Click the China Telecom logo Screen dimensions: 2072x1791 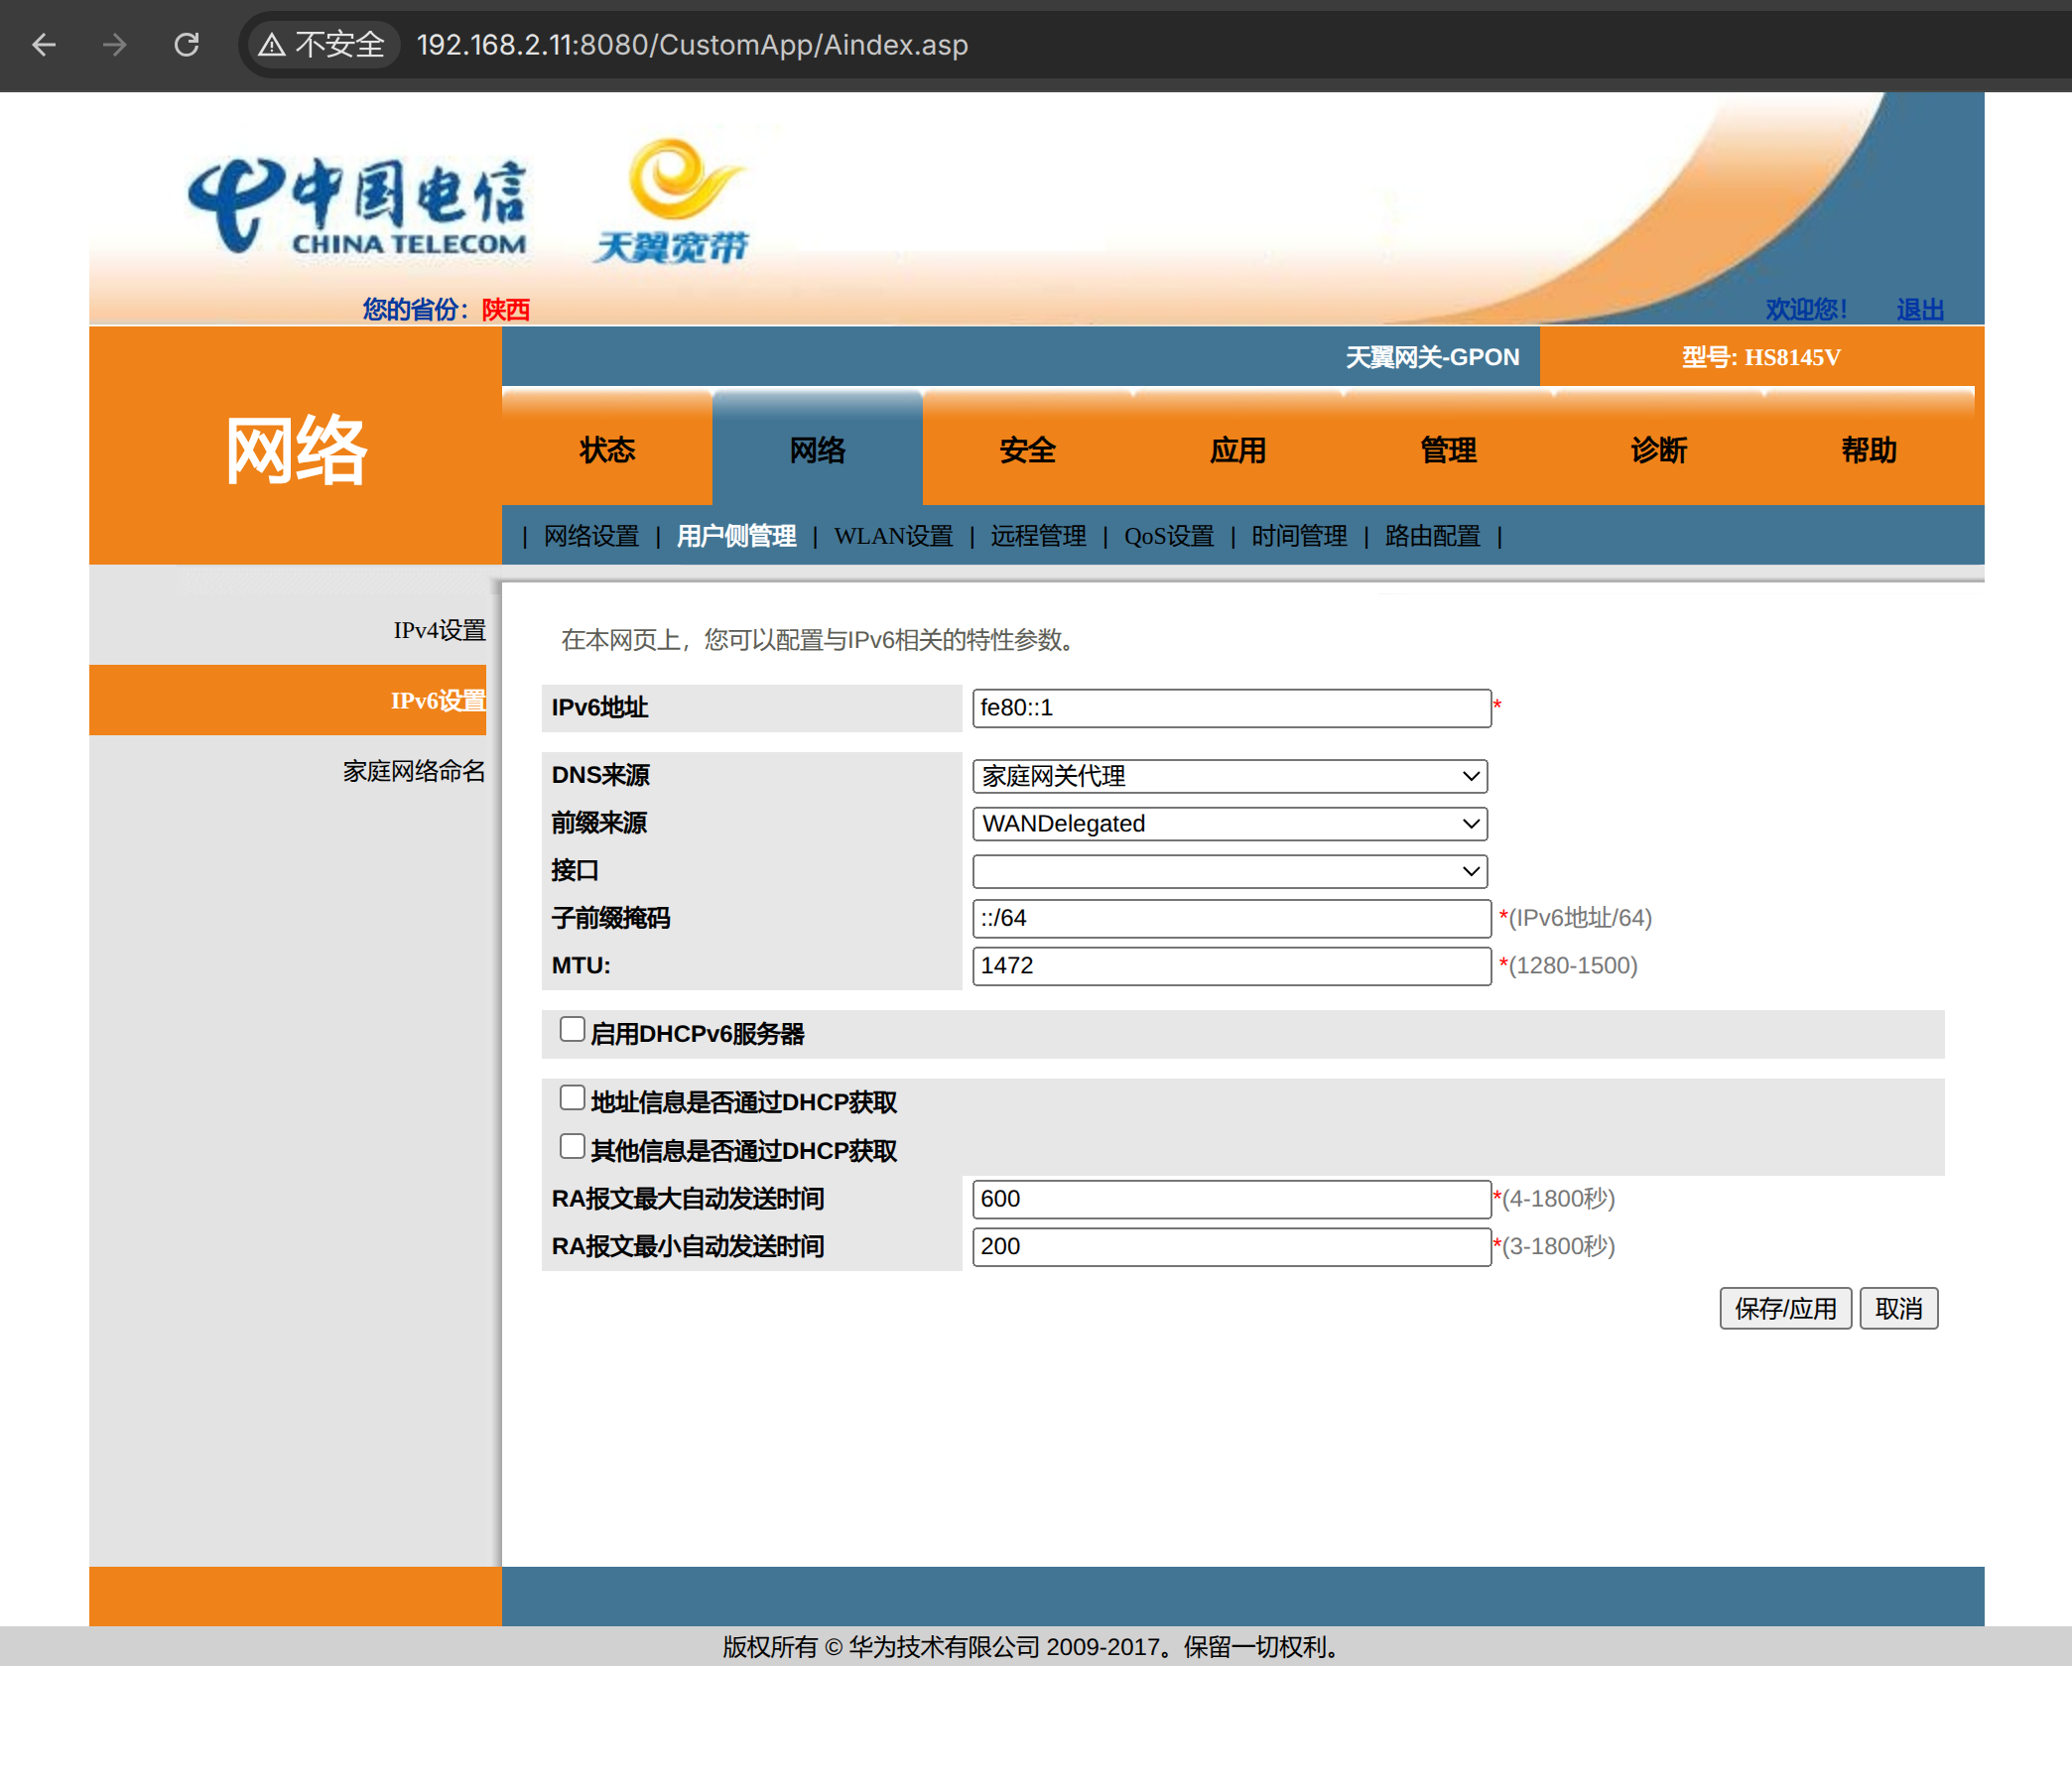357,205
